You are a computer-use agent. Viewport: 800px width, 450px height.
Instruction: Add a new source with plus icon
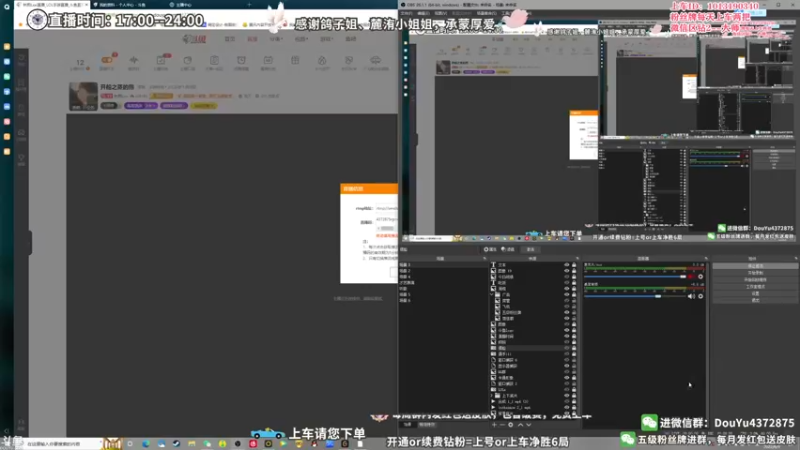pyautogui.click(x=493, y=424)
